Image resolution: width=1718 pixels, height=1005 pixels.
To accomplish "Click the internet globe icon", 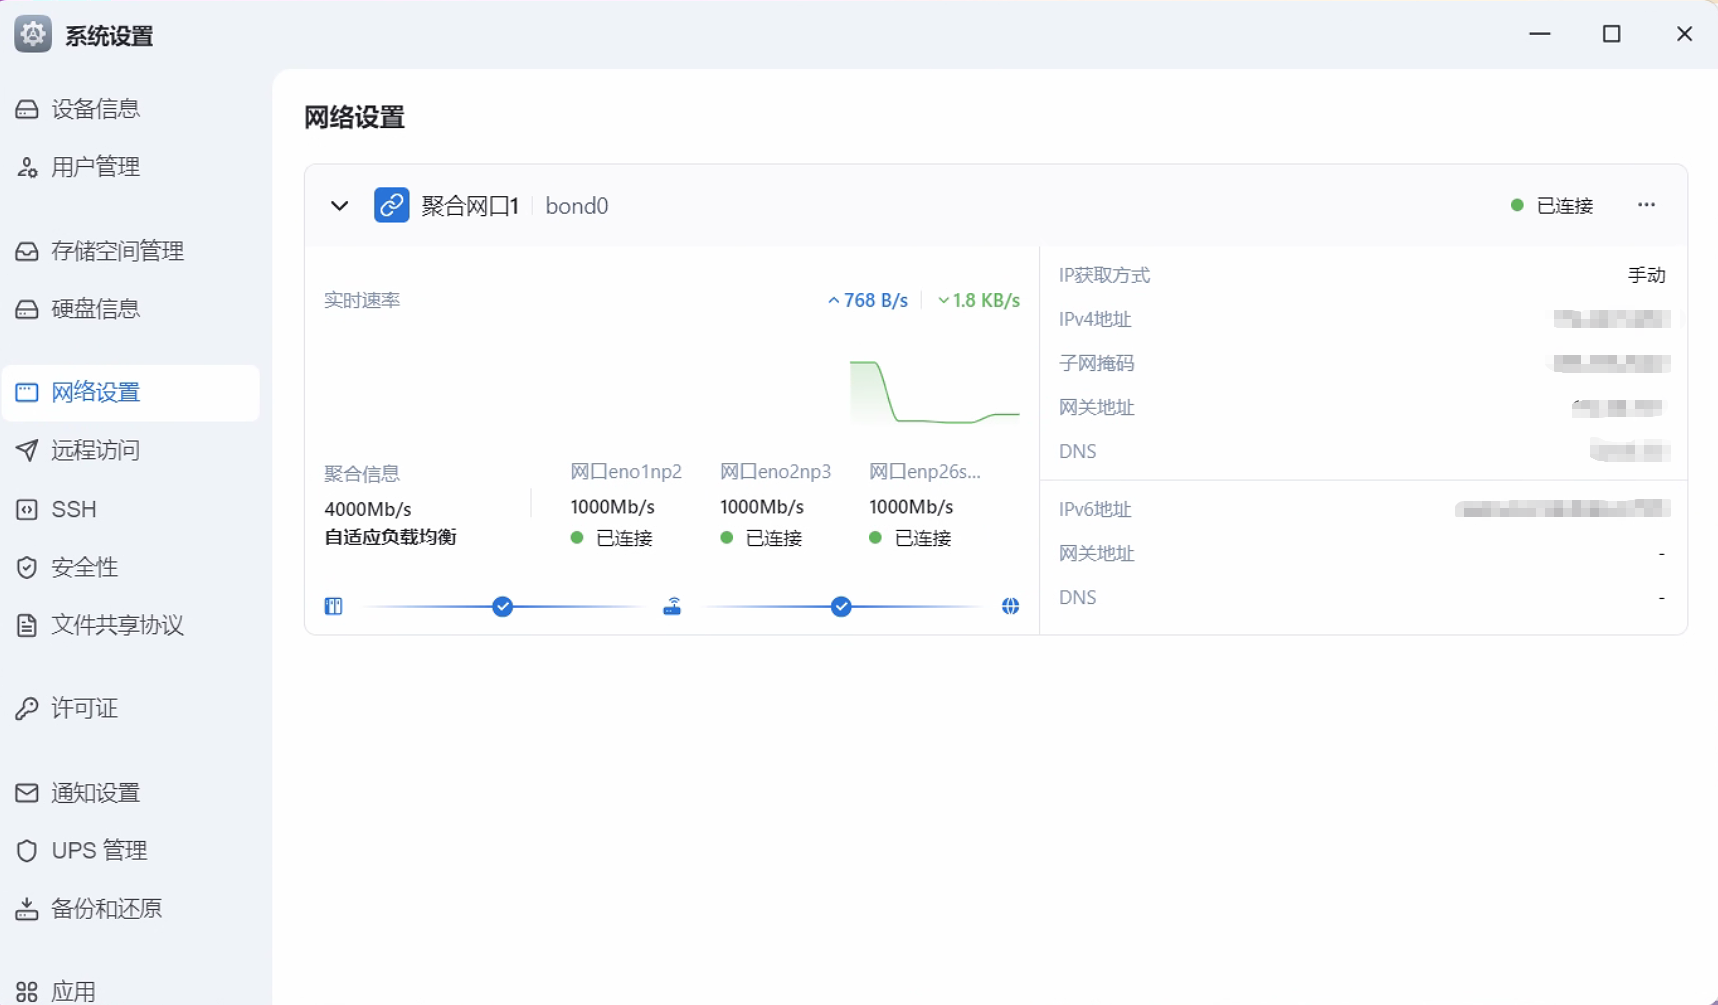I will click(1010, 606).
